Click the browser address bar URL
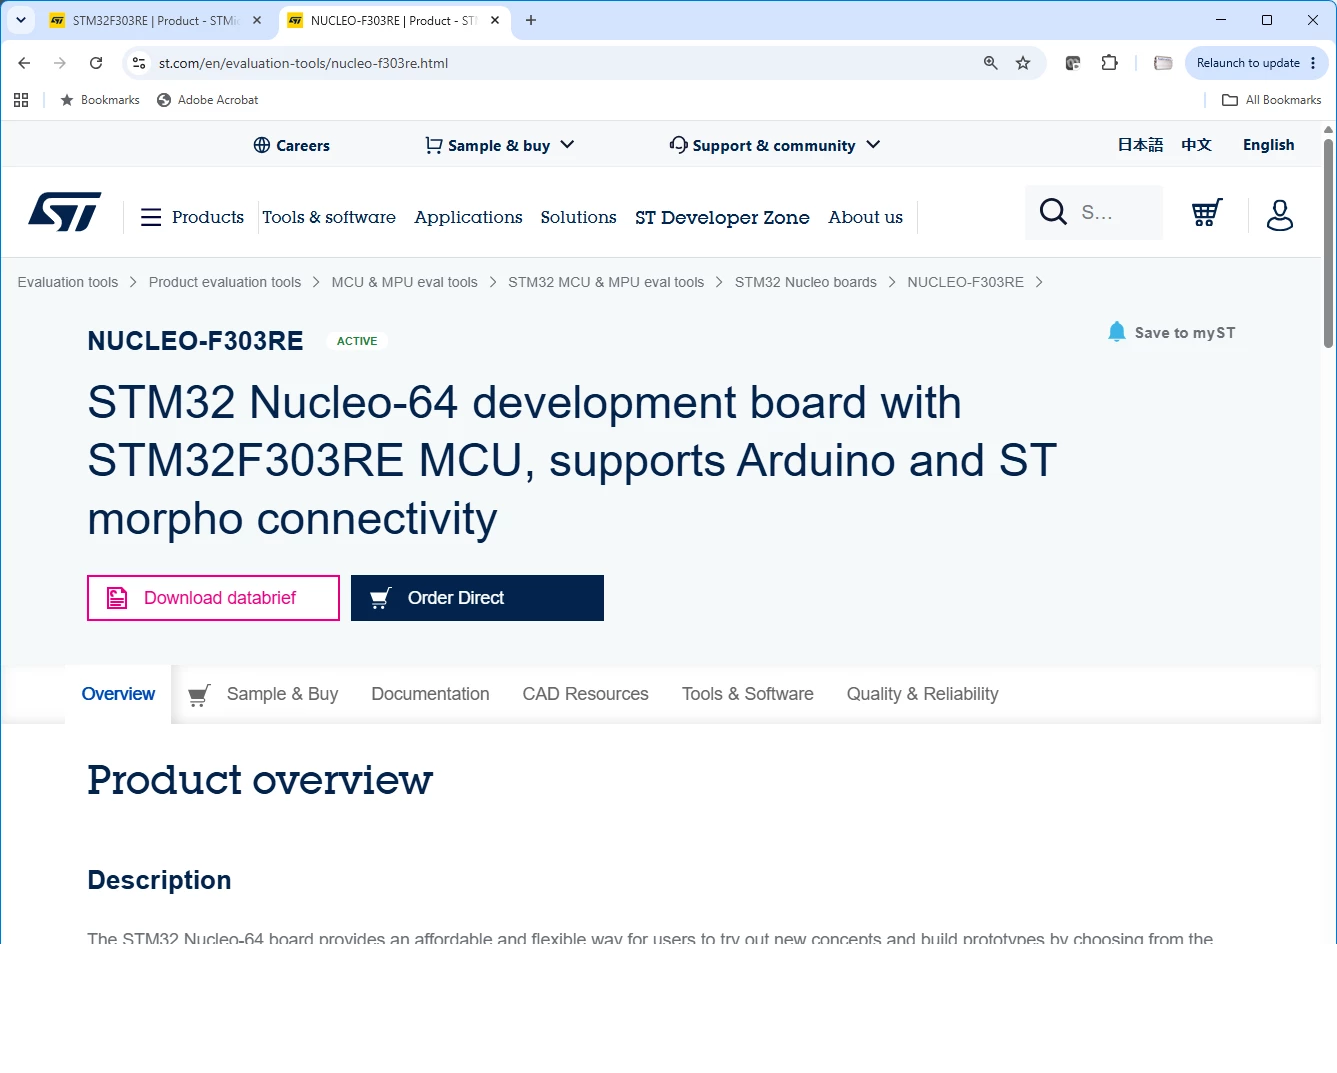 tap(303, 63)
